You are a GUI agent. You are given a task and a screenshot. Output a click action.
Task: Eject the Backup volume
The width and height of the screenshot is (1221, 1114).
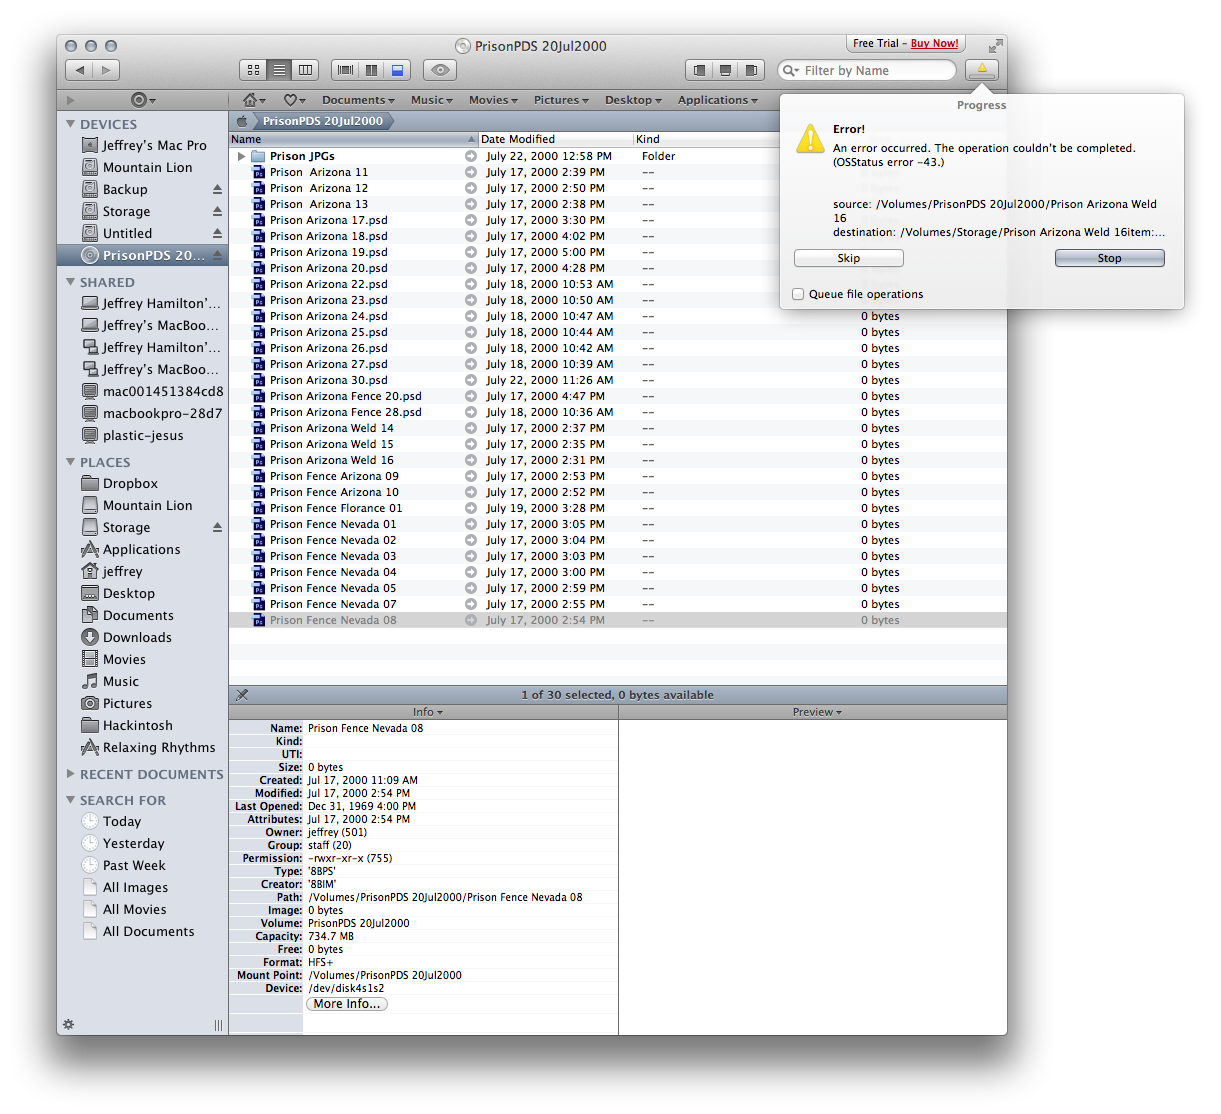217,189
